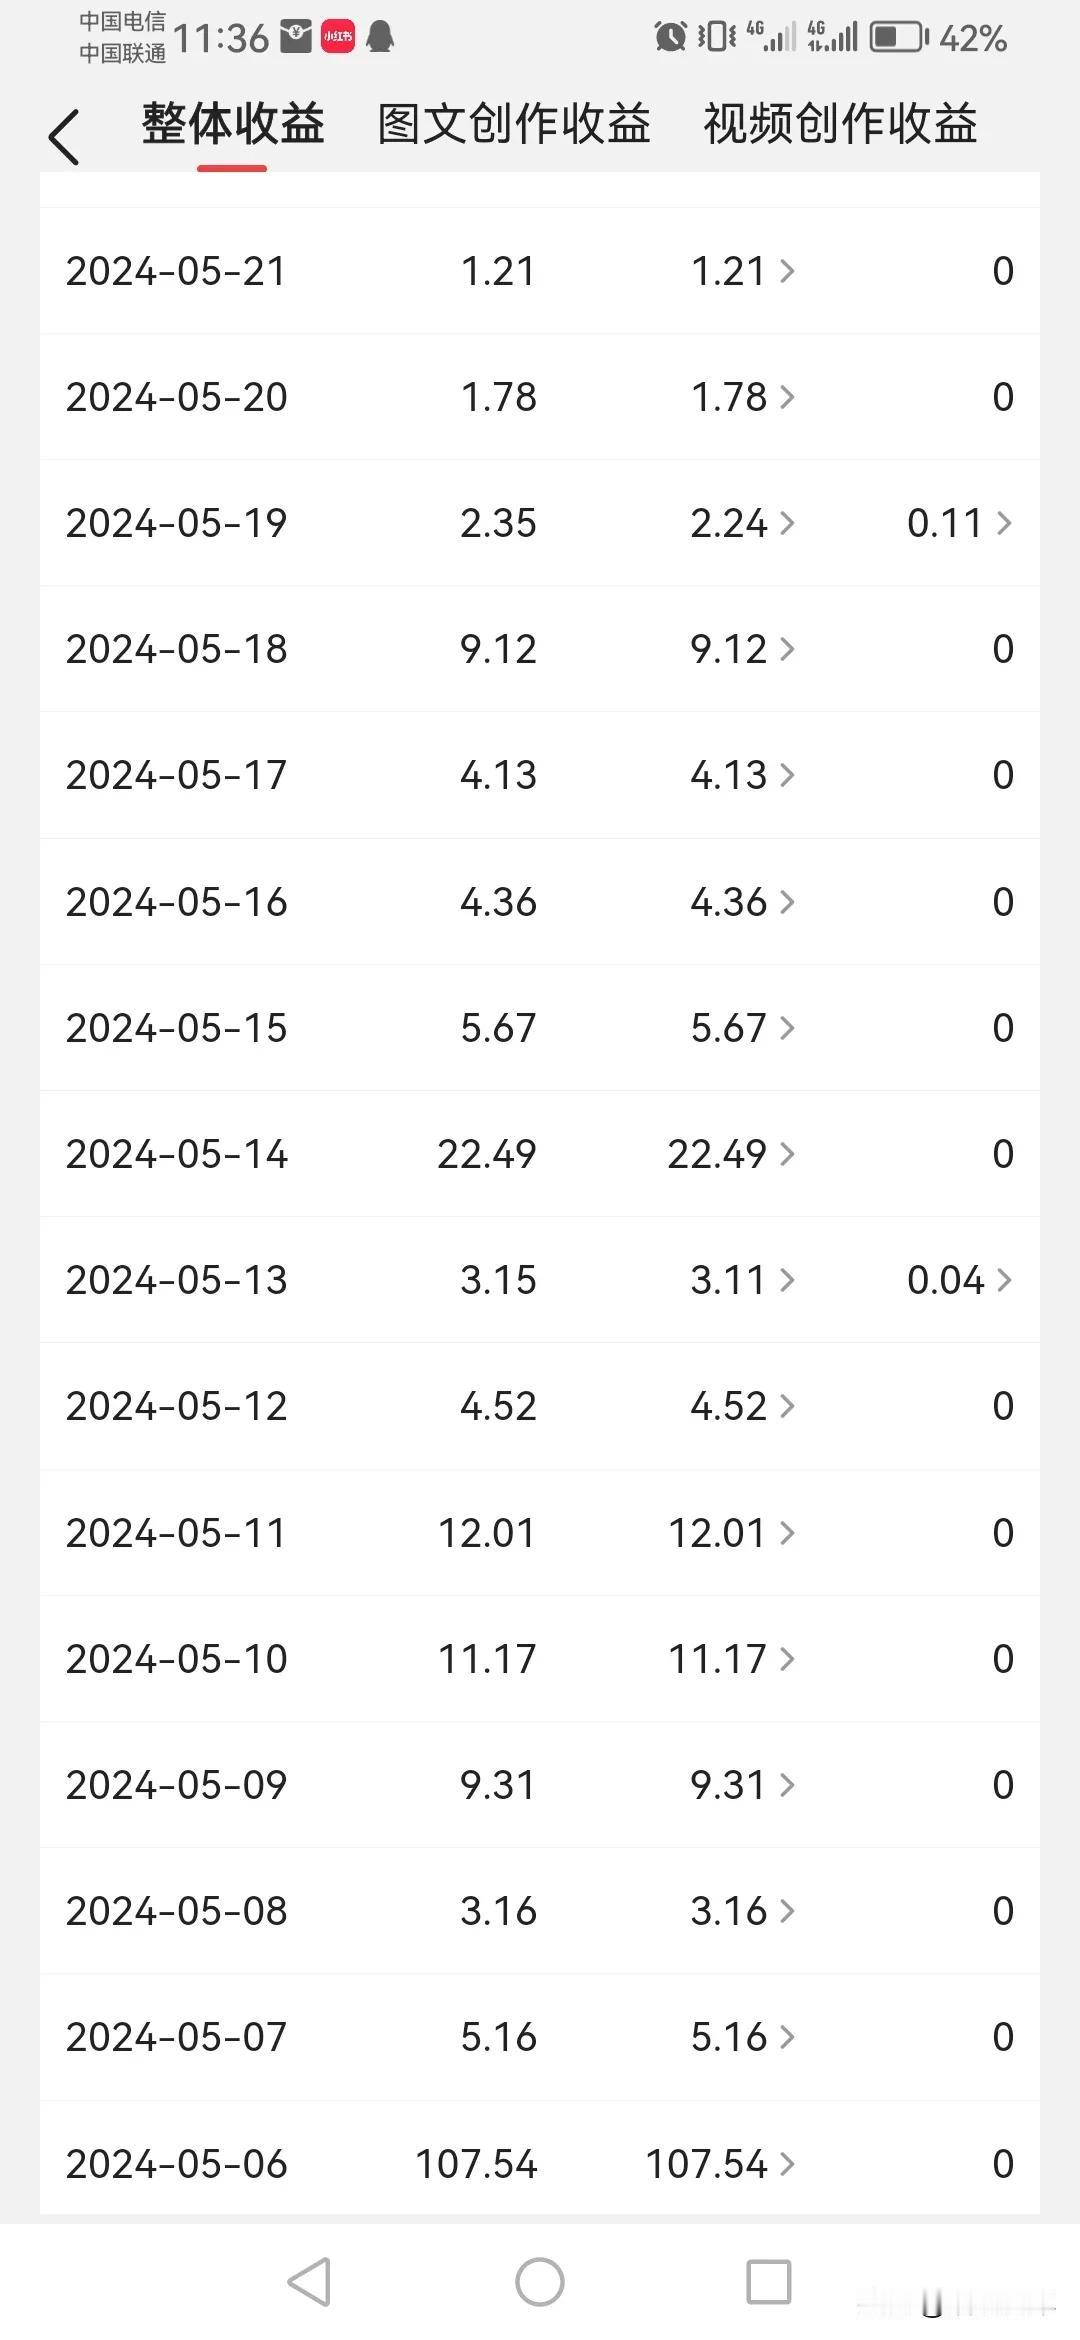Select the 整体收益 tab
Viewport: 1080px width, 2340px height.
[x=233, y=125]
